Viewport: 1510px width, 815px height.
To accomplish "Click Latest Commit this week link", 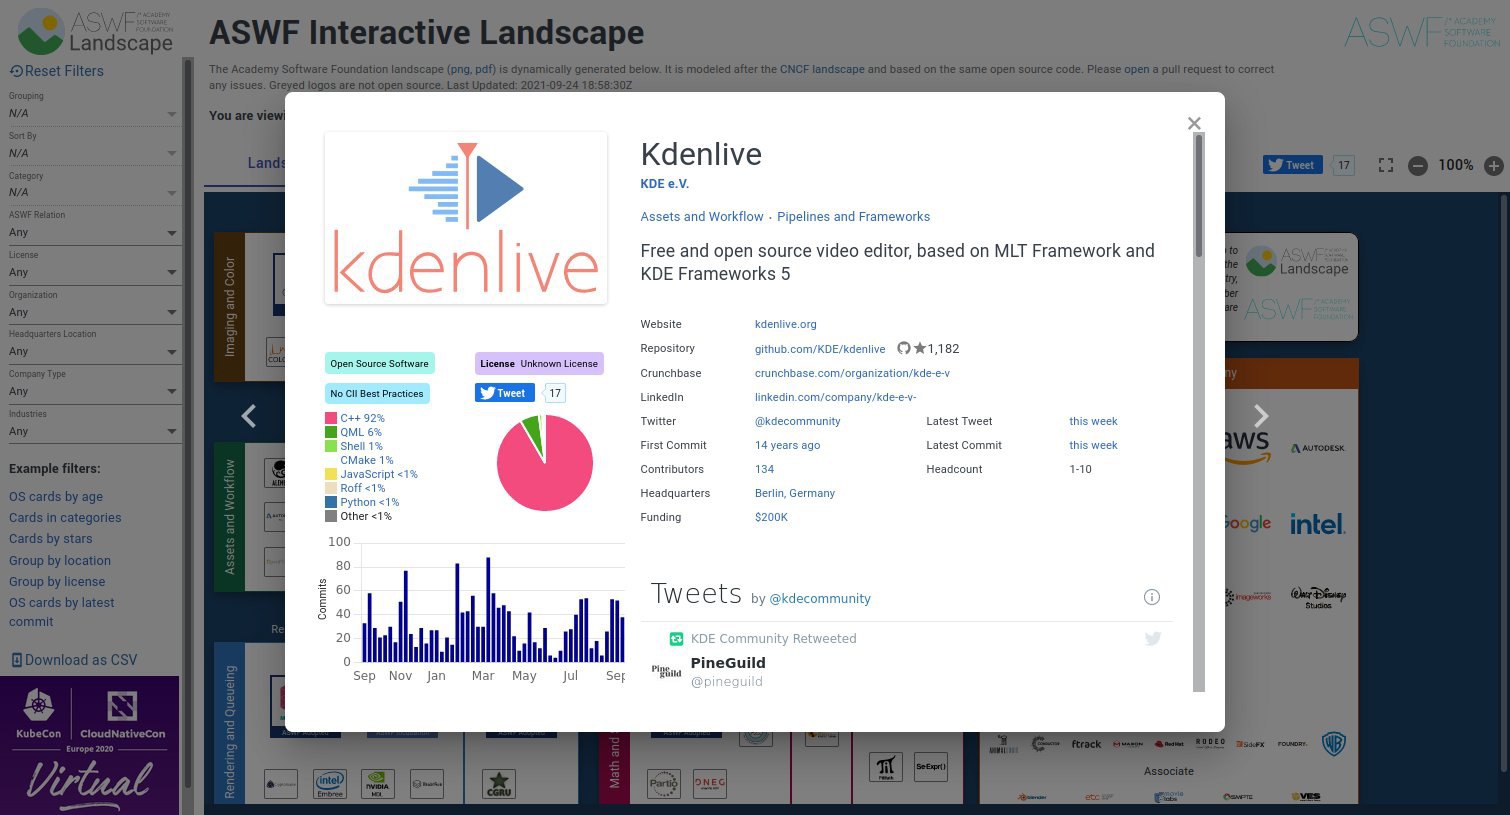I will click(x=1093, y=445).
